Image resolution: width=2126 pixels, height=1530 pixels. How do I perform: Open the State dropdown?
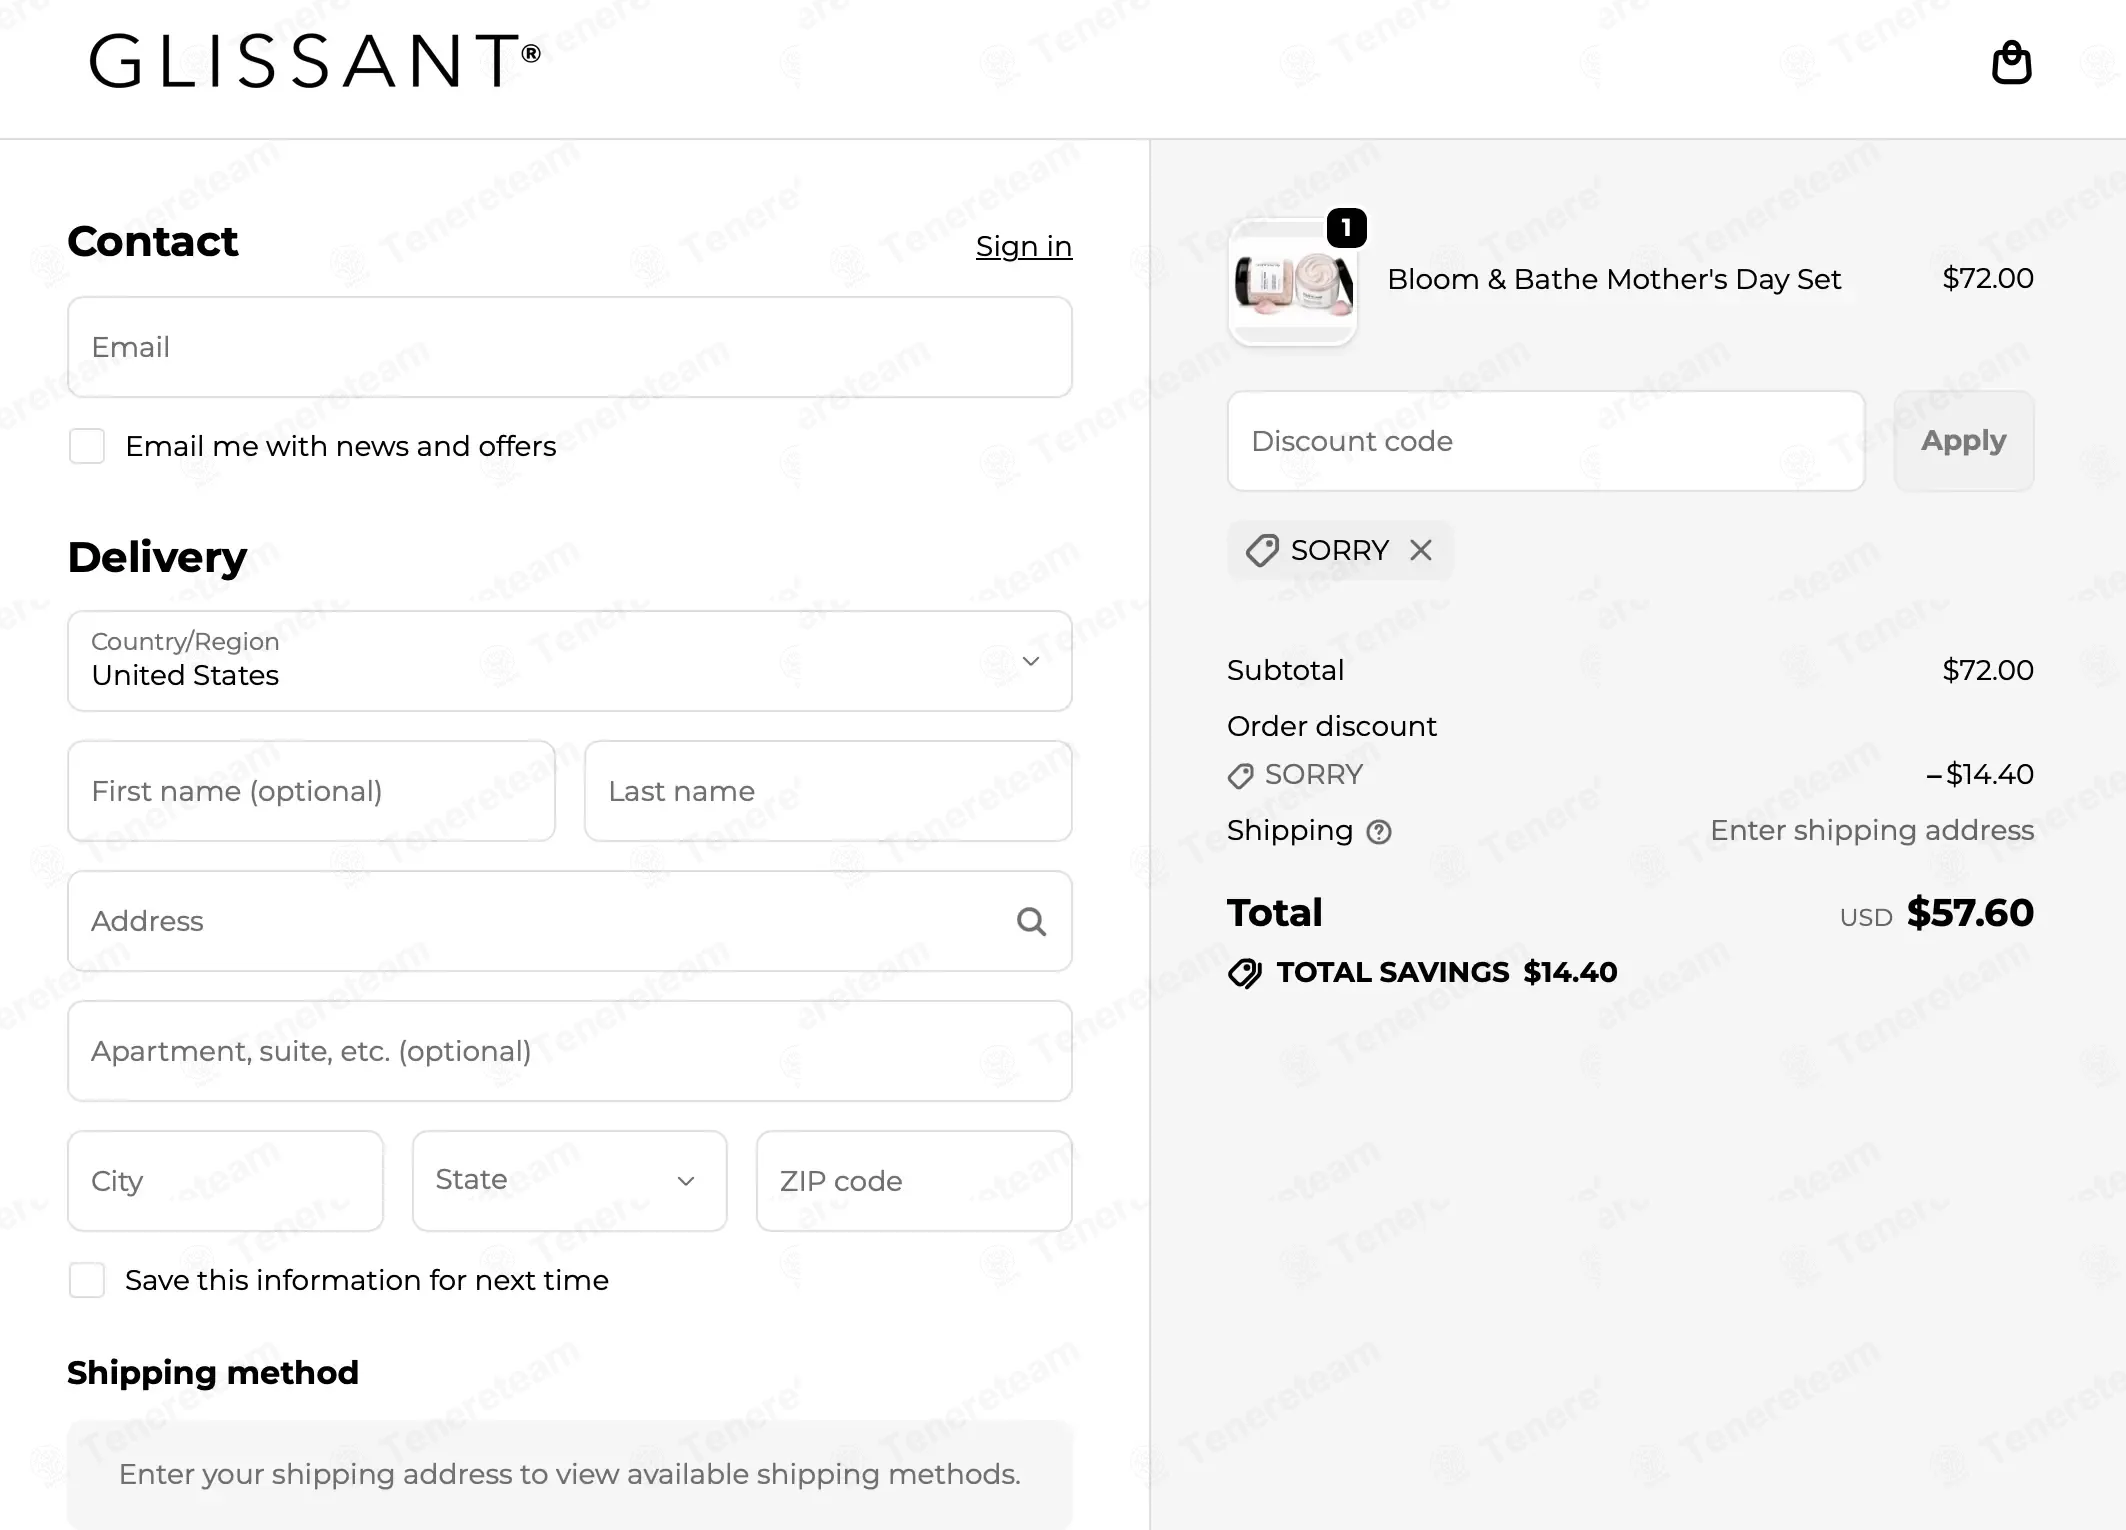pos(569,1181)
